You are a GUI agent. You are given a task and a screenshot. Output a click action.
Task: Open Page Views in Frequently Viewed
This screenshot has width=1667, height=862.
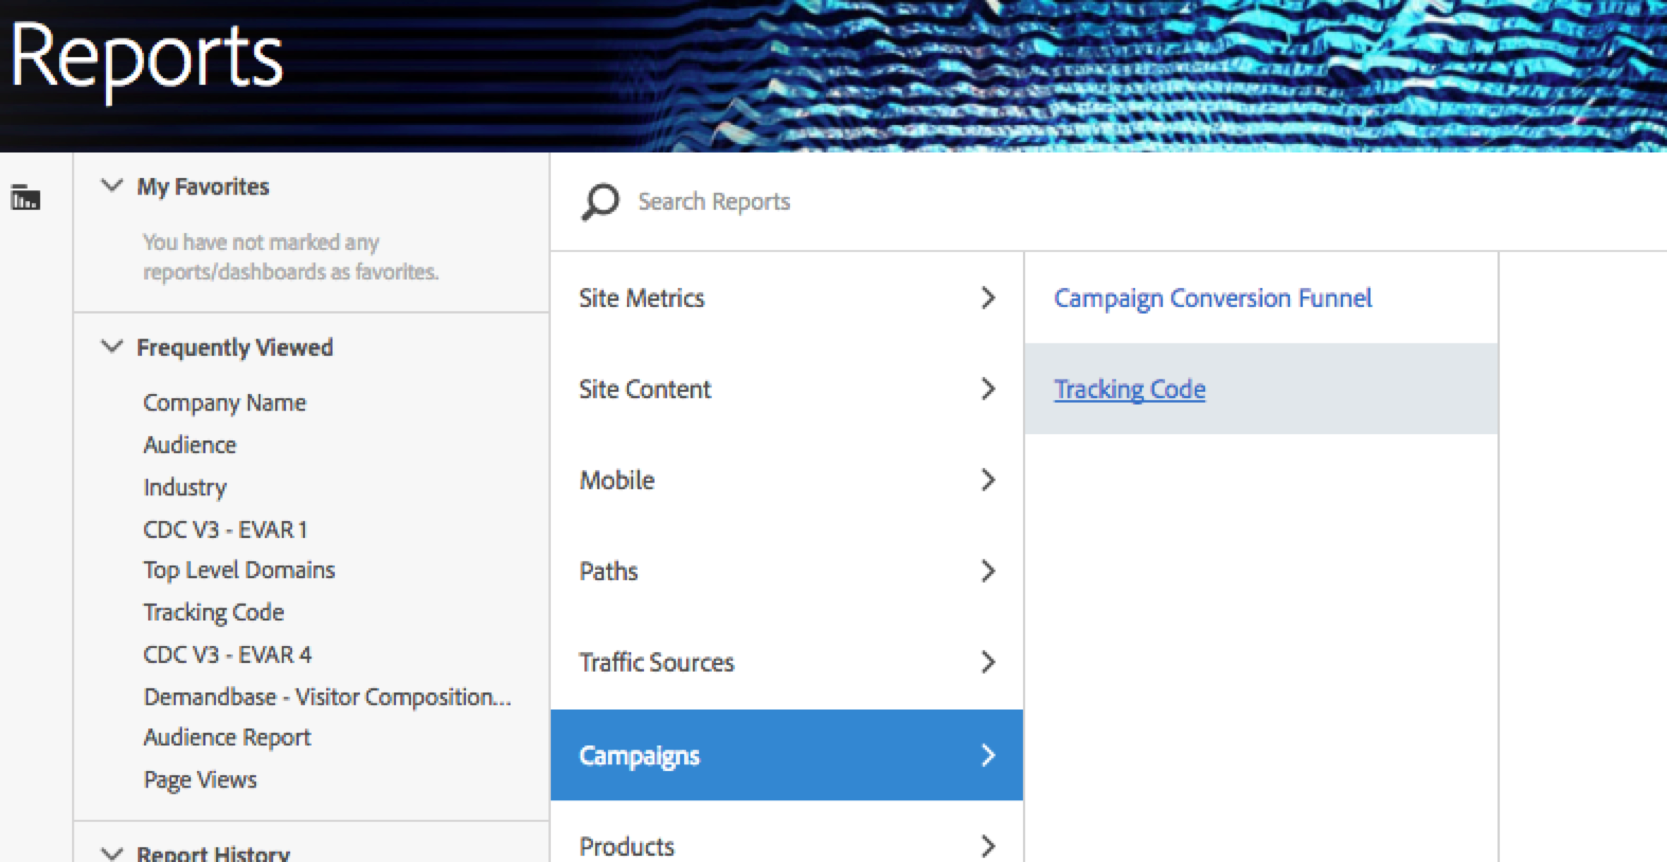coord(200,780)
